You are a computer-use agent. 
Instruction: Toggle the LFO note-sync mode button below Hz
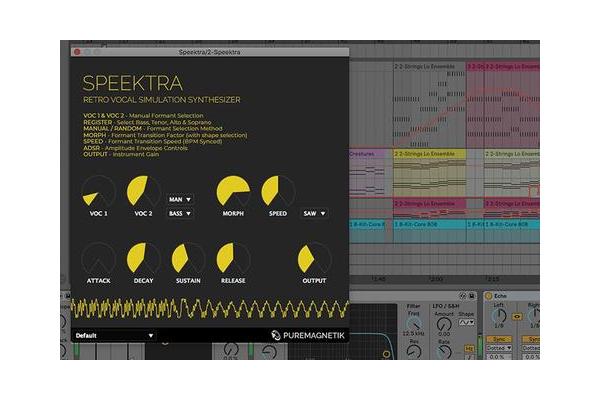point(469,357)
